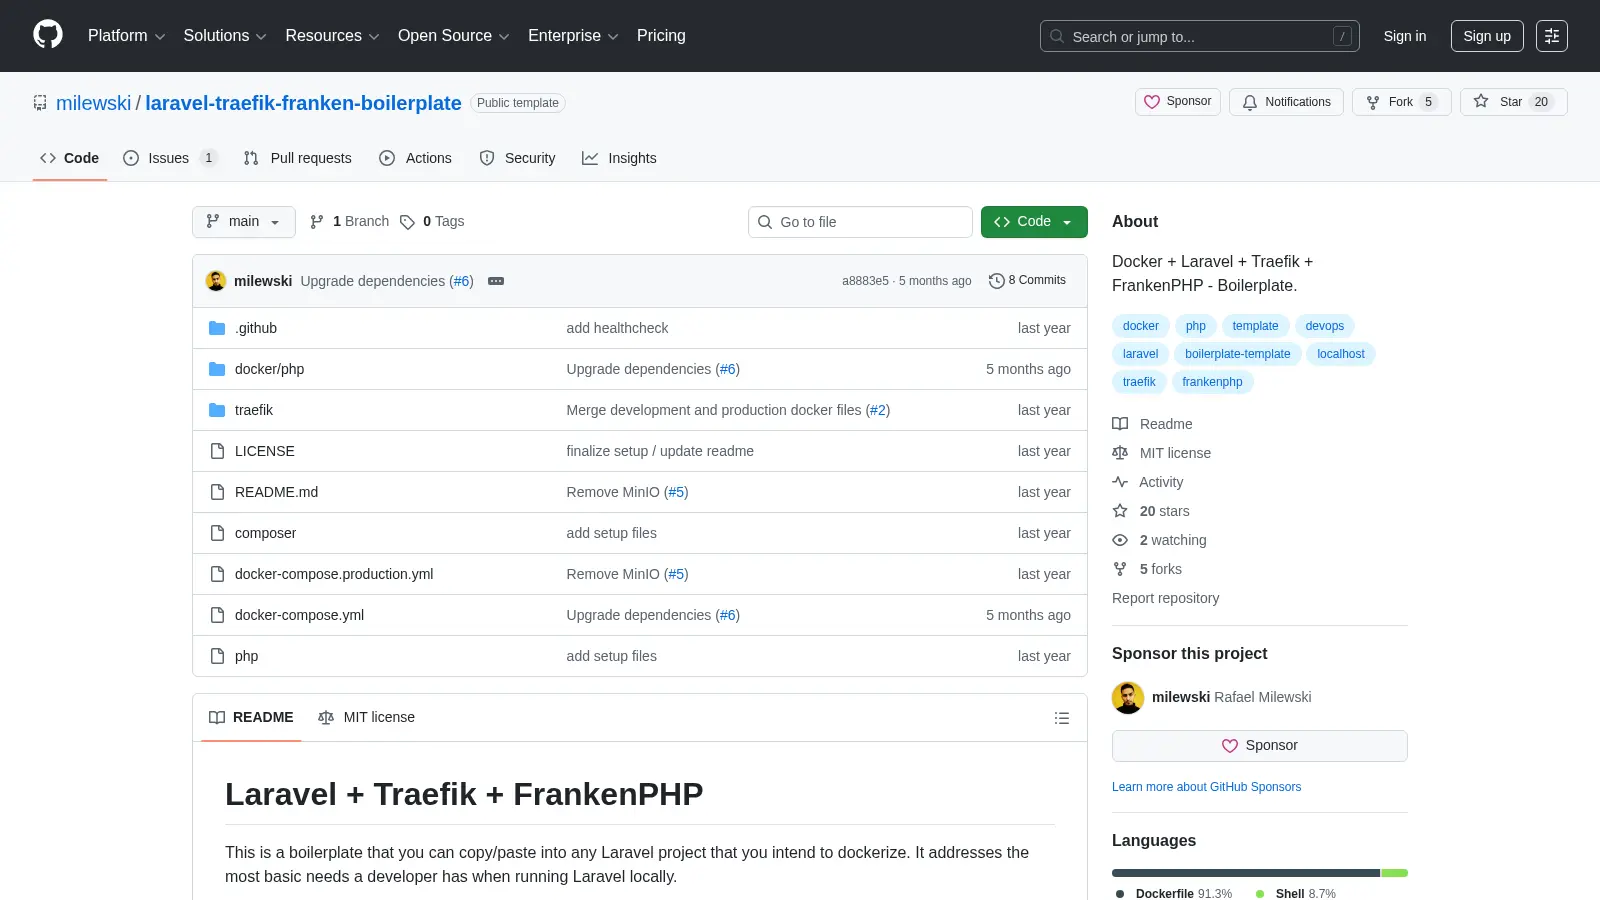Select the MIT license tab

(366, 718)
